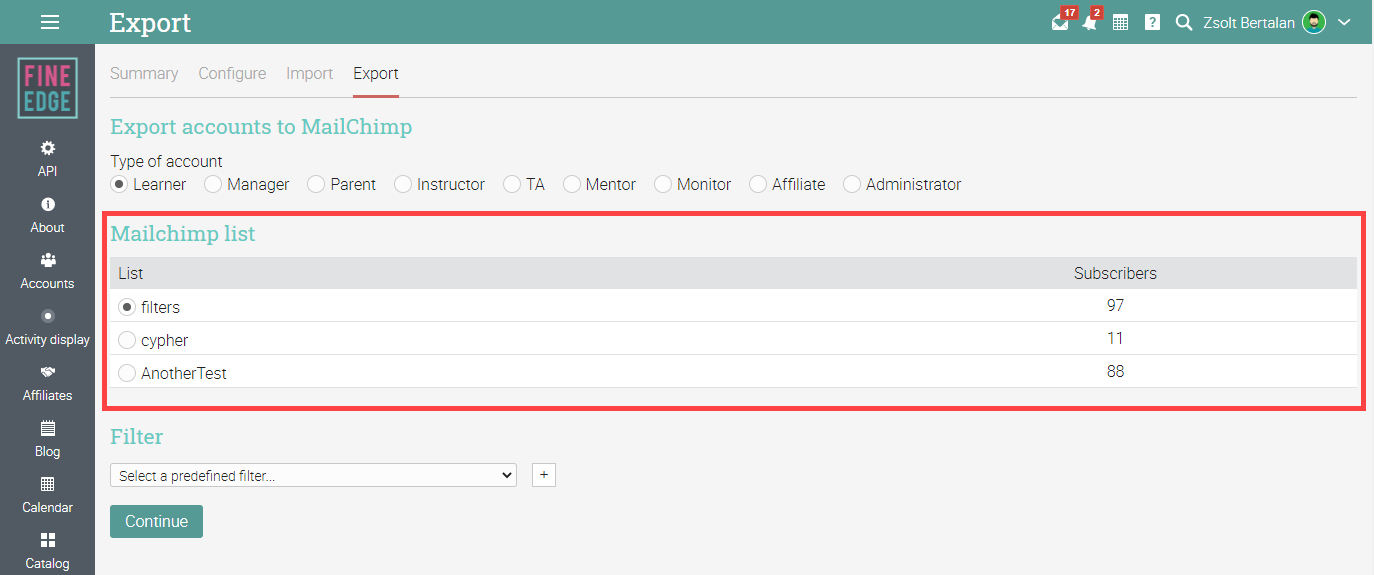Select the Administrator account type
1374x575 pixels.
(852, 184)
